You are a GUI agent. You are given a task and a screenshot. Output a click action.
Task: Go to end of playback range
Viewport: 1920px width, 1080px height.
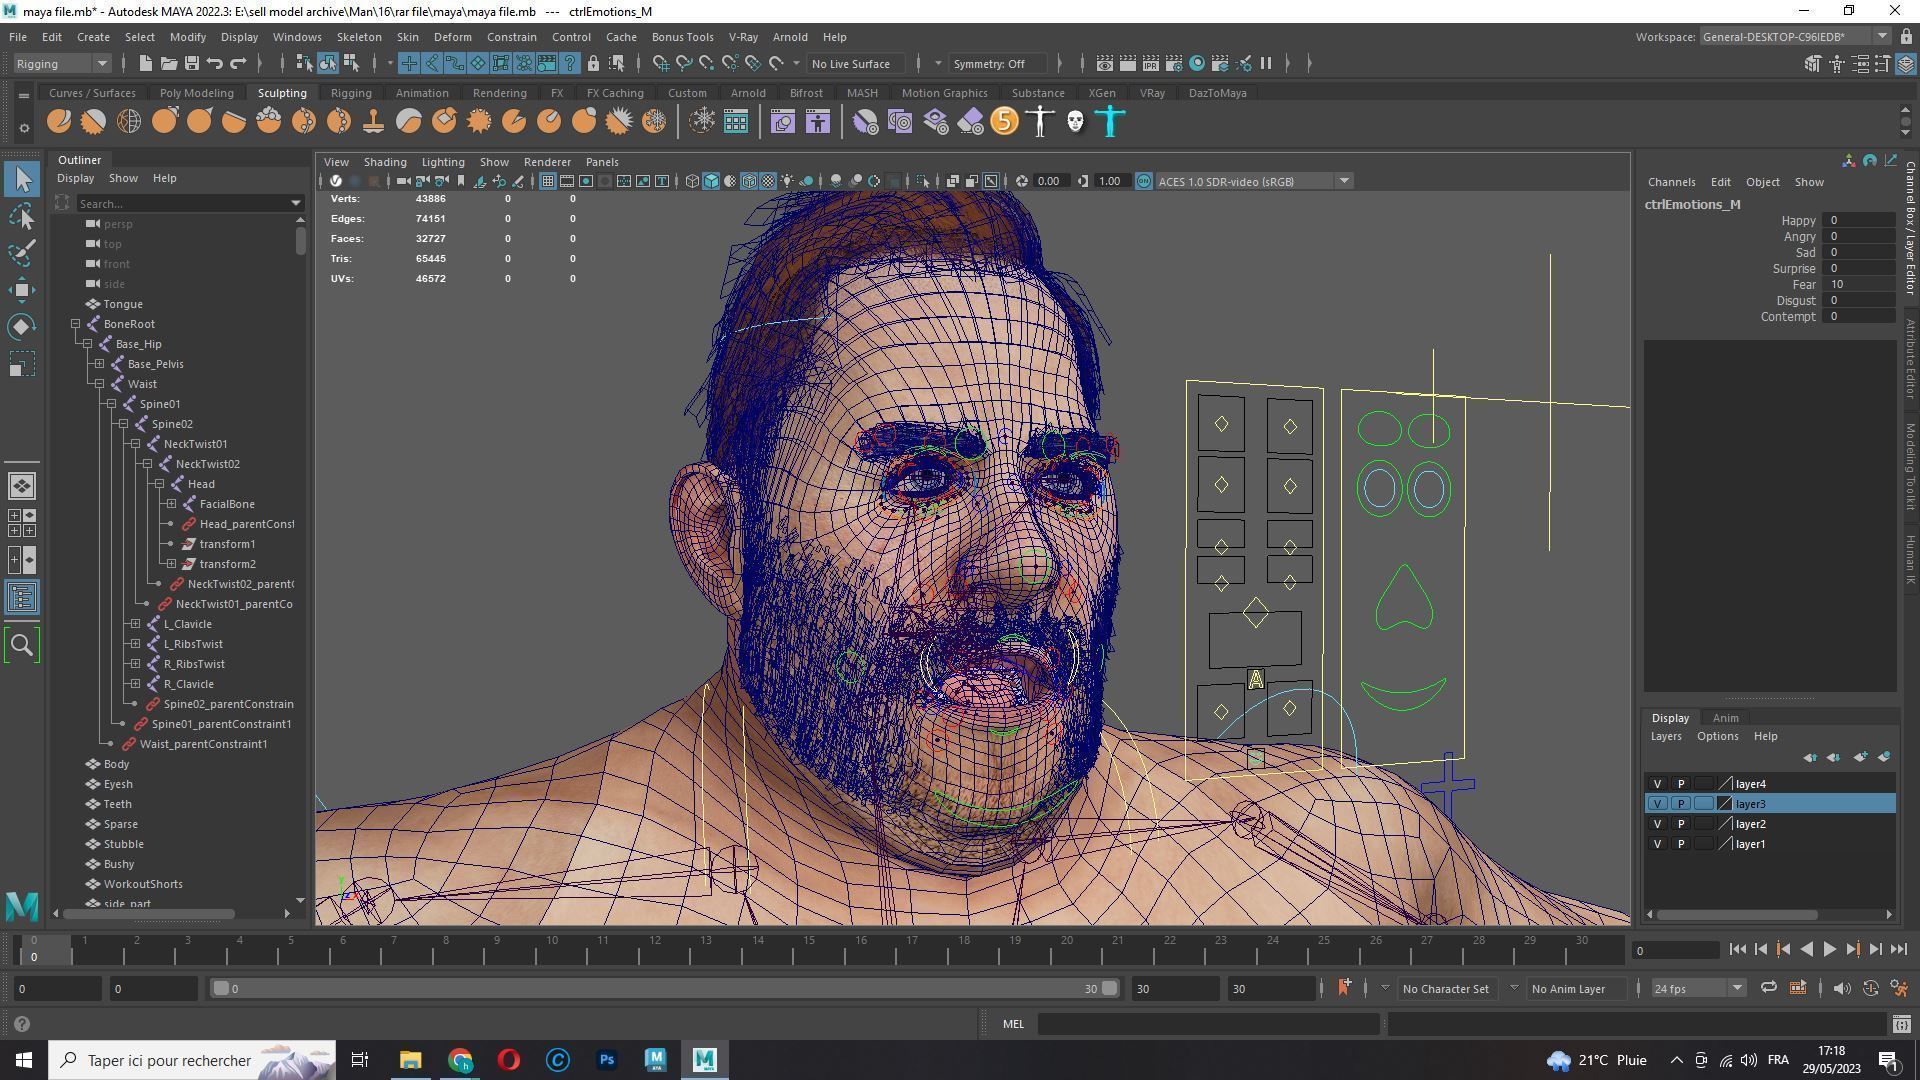point(1899,950)
